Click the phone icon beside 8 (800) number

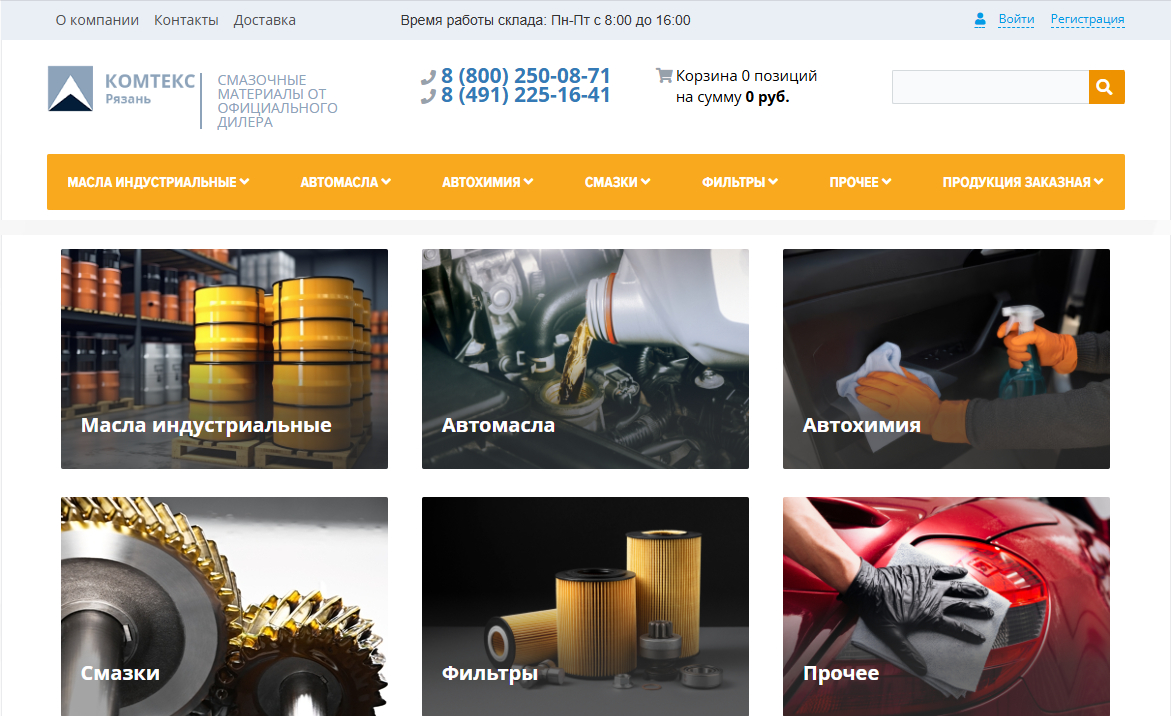[428, 77]
